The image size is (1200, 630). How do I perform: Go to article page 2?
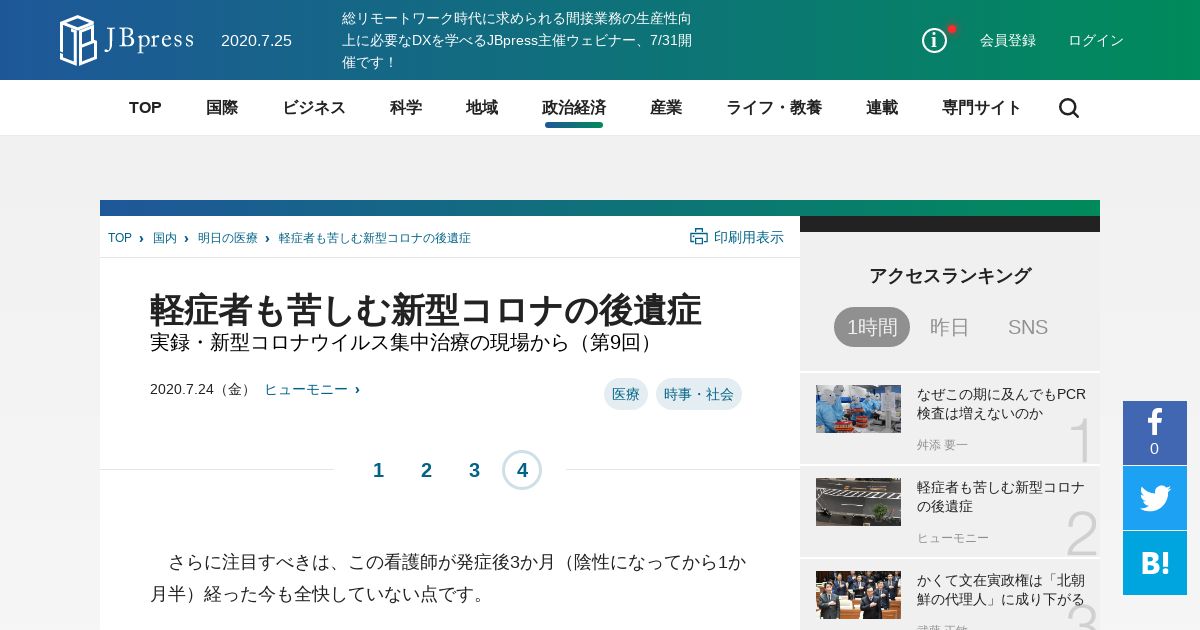tap(426, 470)
